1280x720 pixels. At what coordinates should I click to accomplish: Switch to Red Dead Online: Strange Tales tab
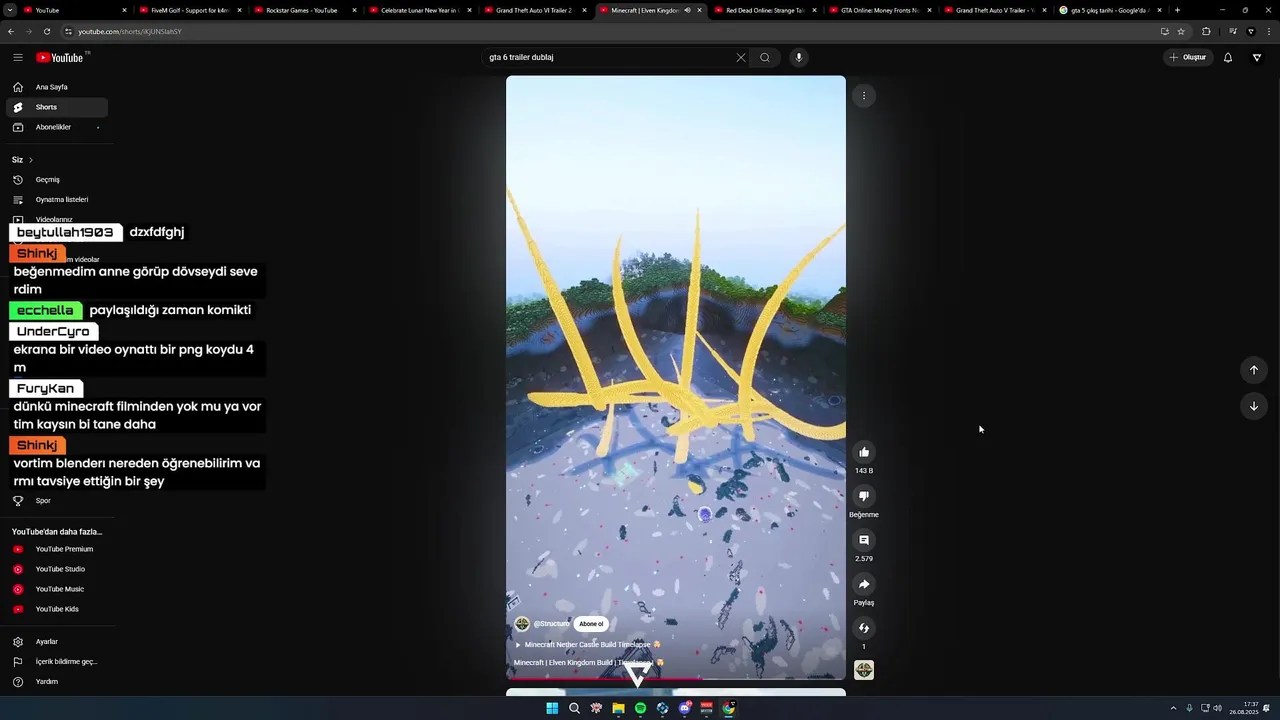(765, 10)
